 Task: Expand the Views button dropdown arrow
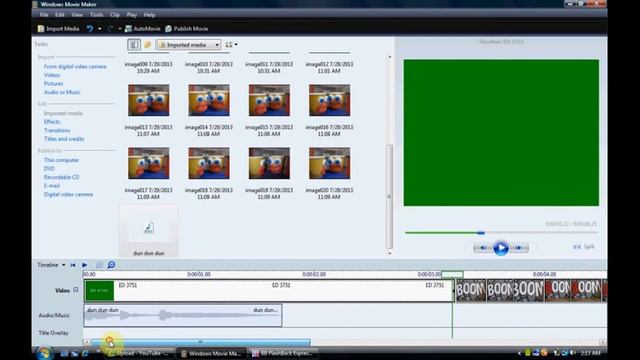(236, 44)
